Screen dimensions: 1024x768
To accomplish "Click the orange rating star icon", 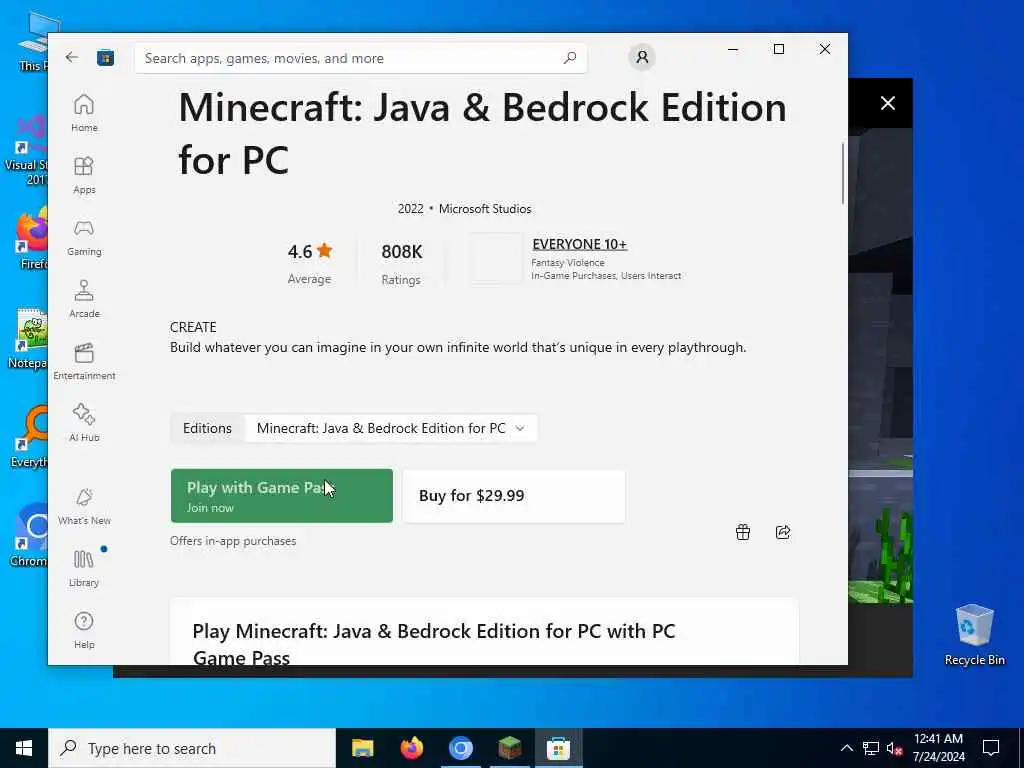I will click(x=325, y=250).
